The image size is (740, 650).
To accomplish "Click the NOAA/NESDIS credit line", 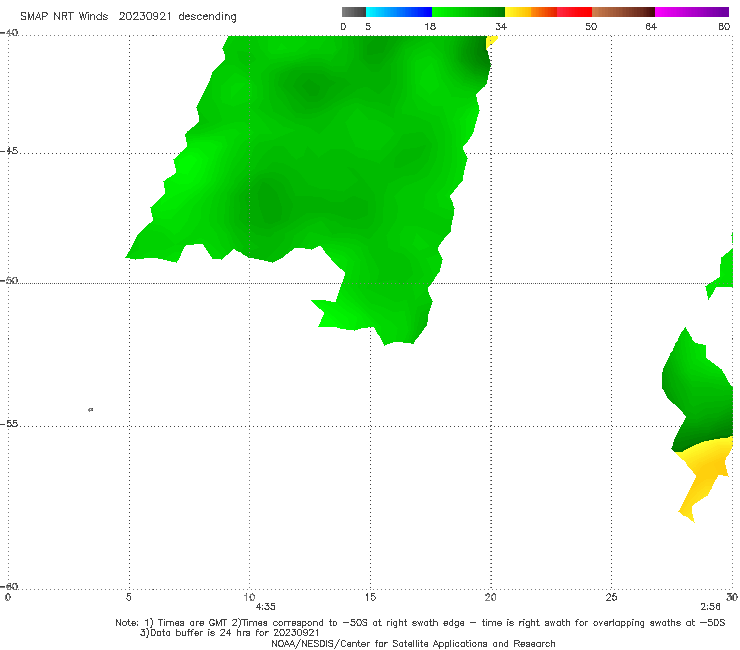I will click(413, 643).
